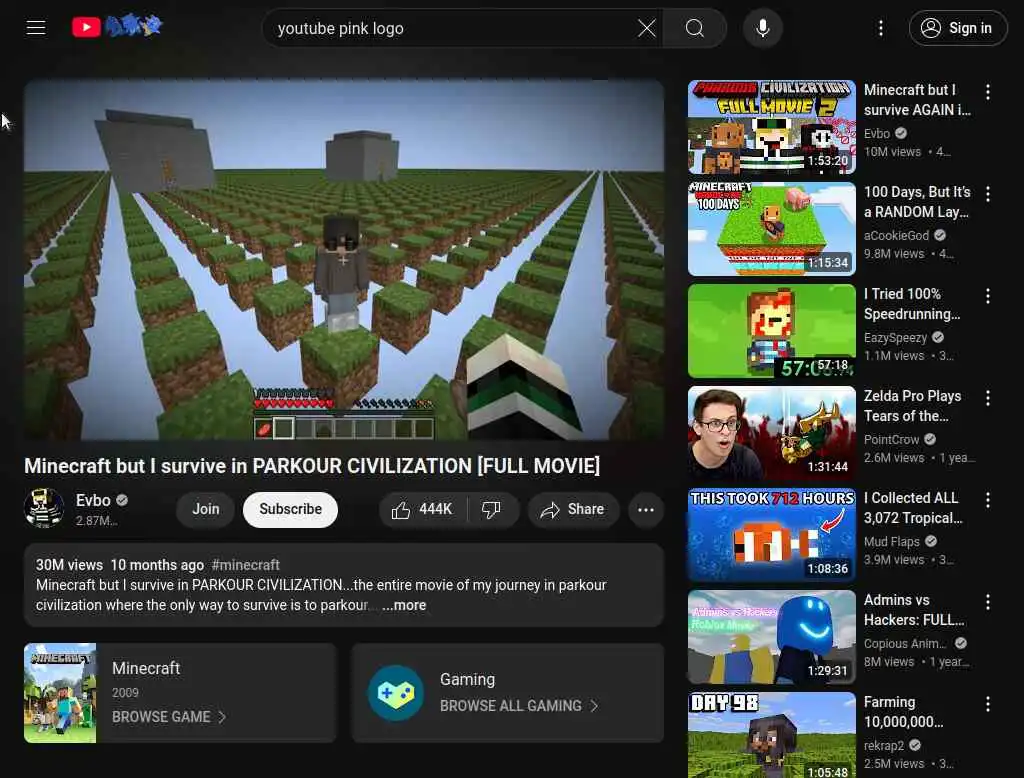The width and height of the screenshot is (1024, 778).
Task: Open options menu for Speedrunning video
Action: coord(987,296)
